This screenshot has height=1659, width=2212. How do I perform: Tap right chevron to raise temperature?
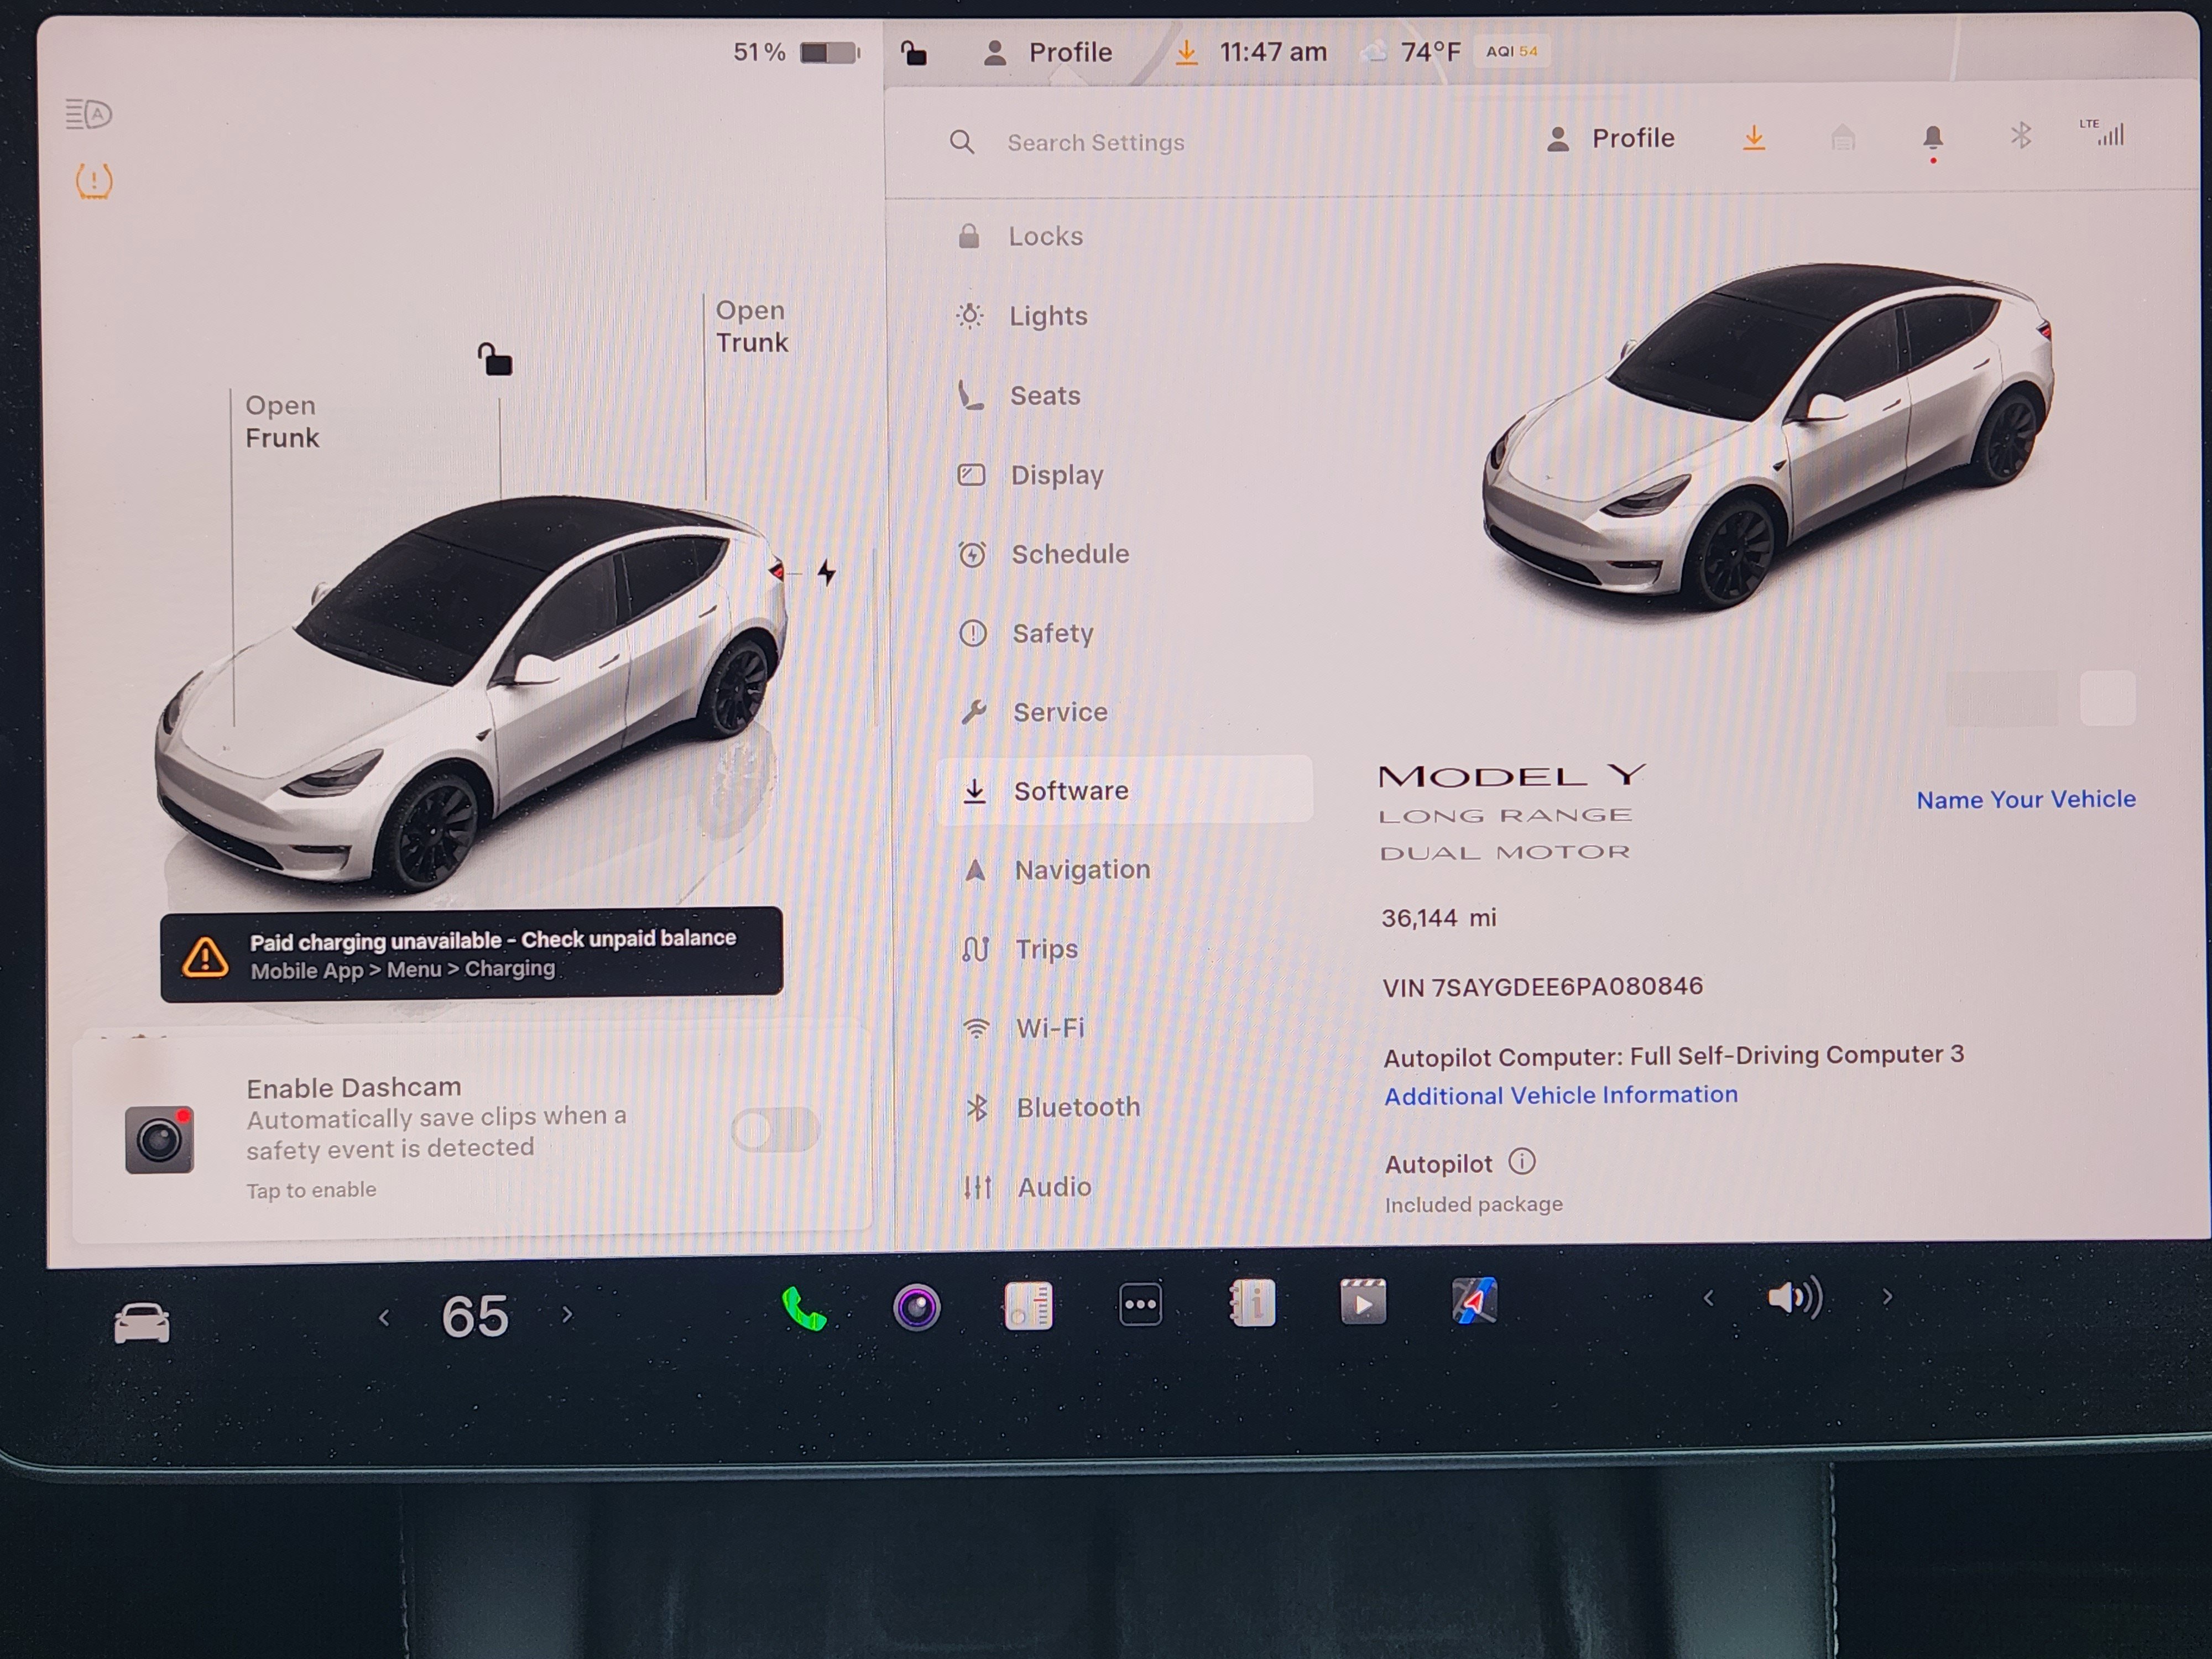pyautogui.click(x=568, y=1315)
